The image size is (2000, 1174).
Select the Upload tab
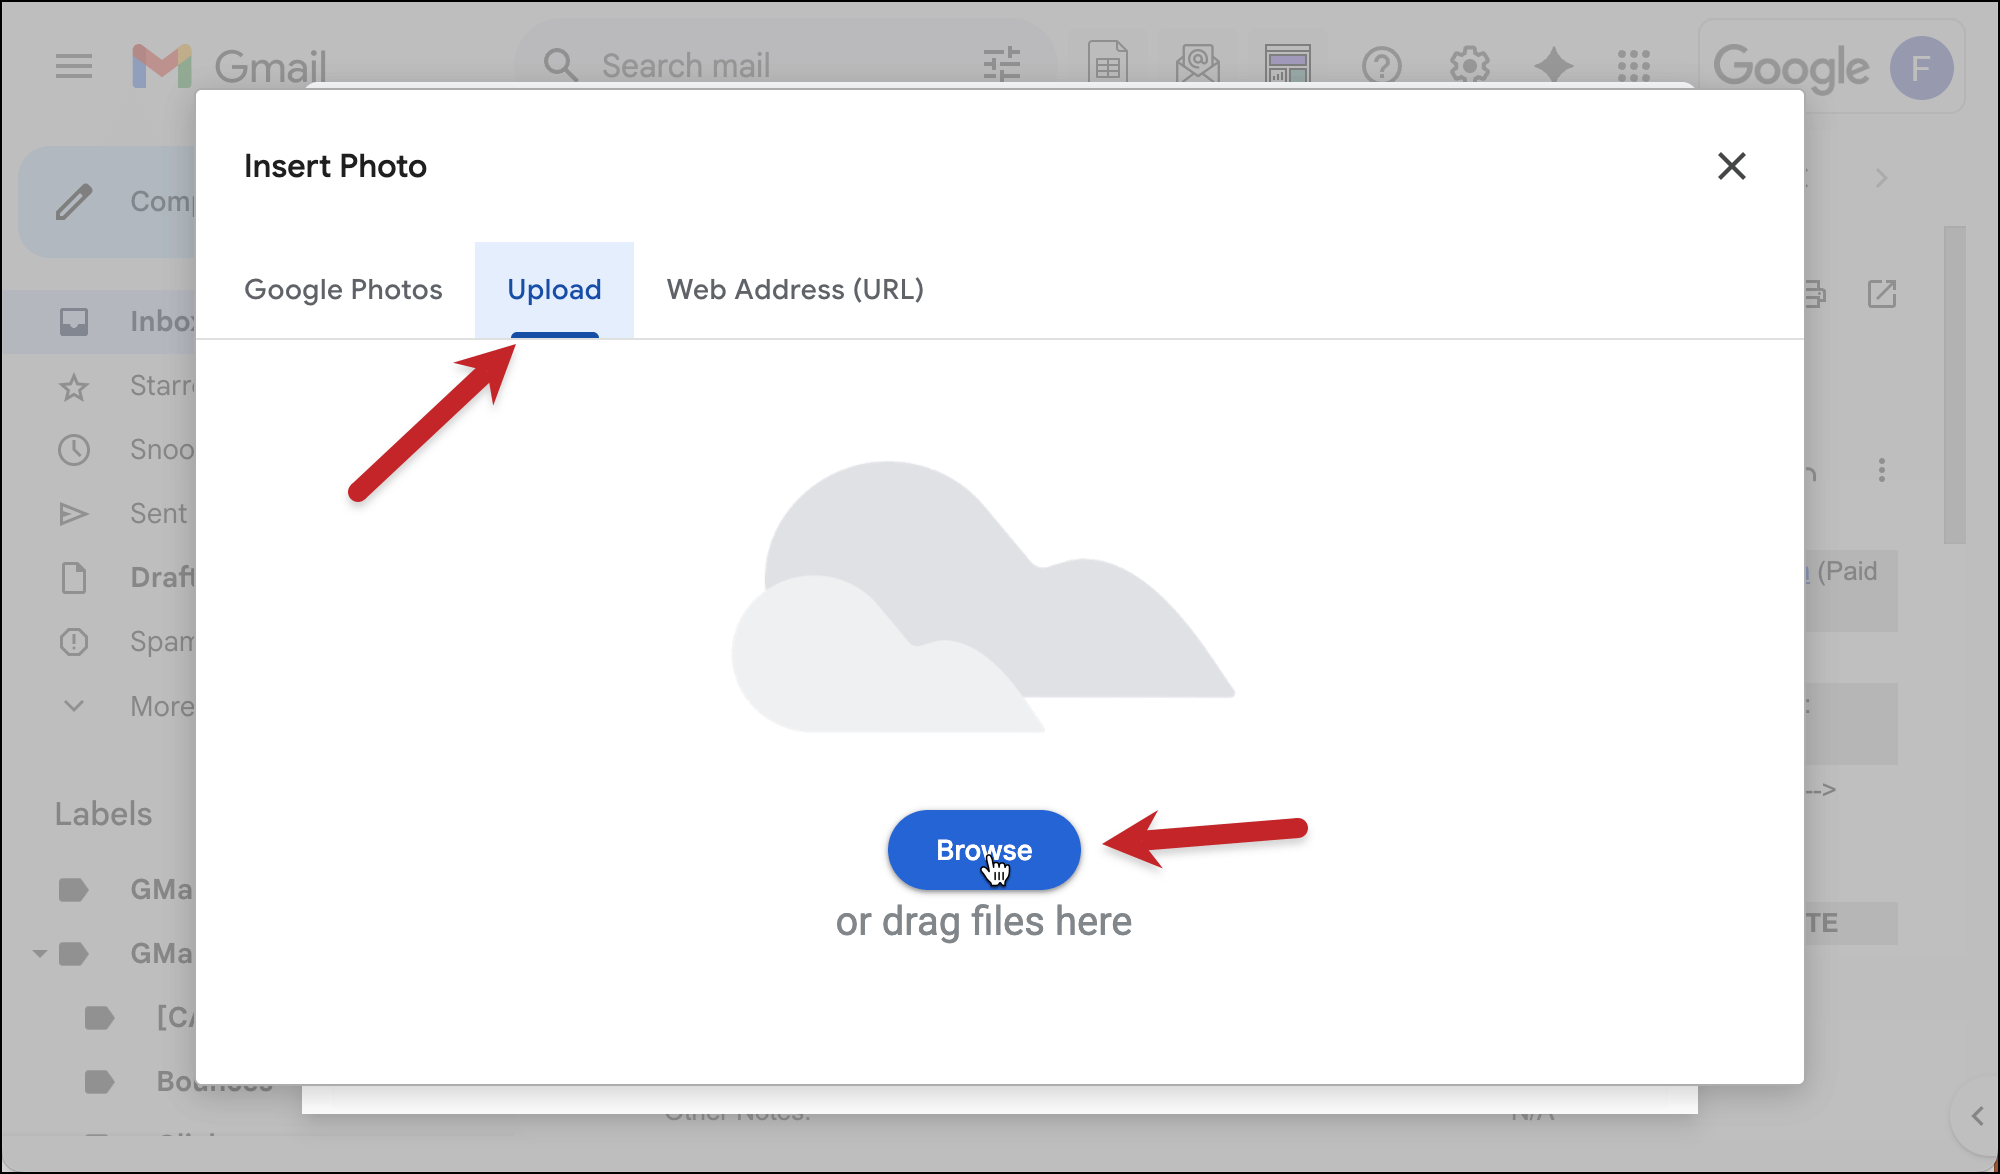tap(554, 290)
